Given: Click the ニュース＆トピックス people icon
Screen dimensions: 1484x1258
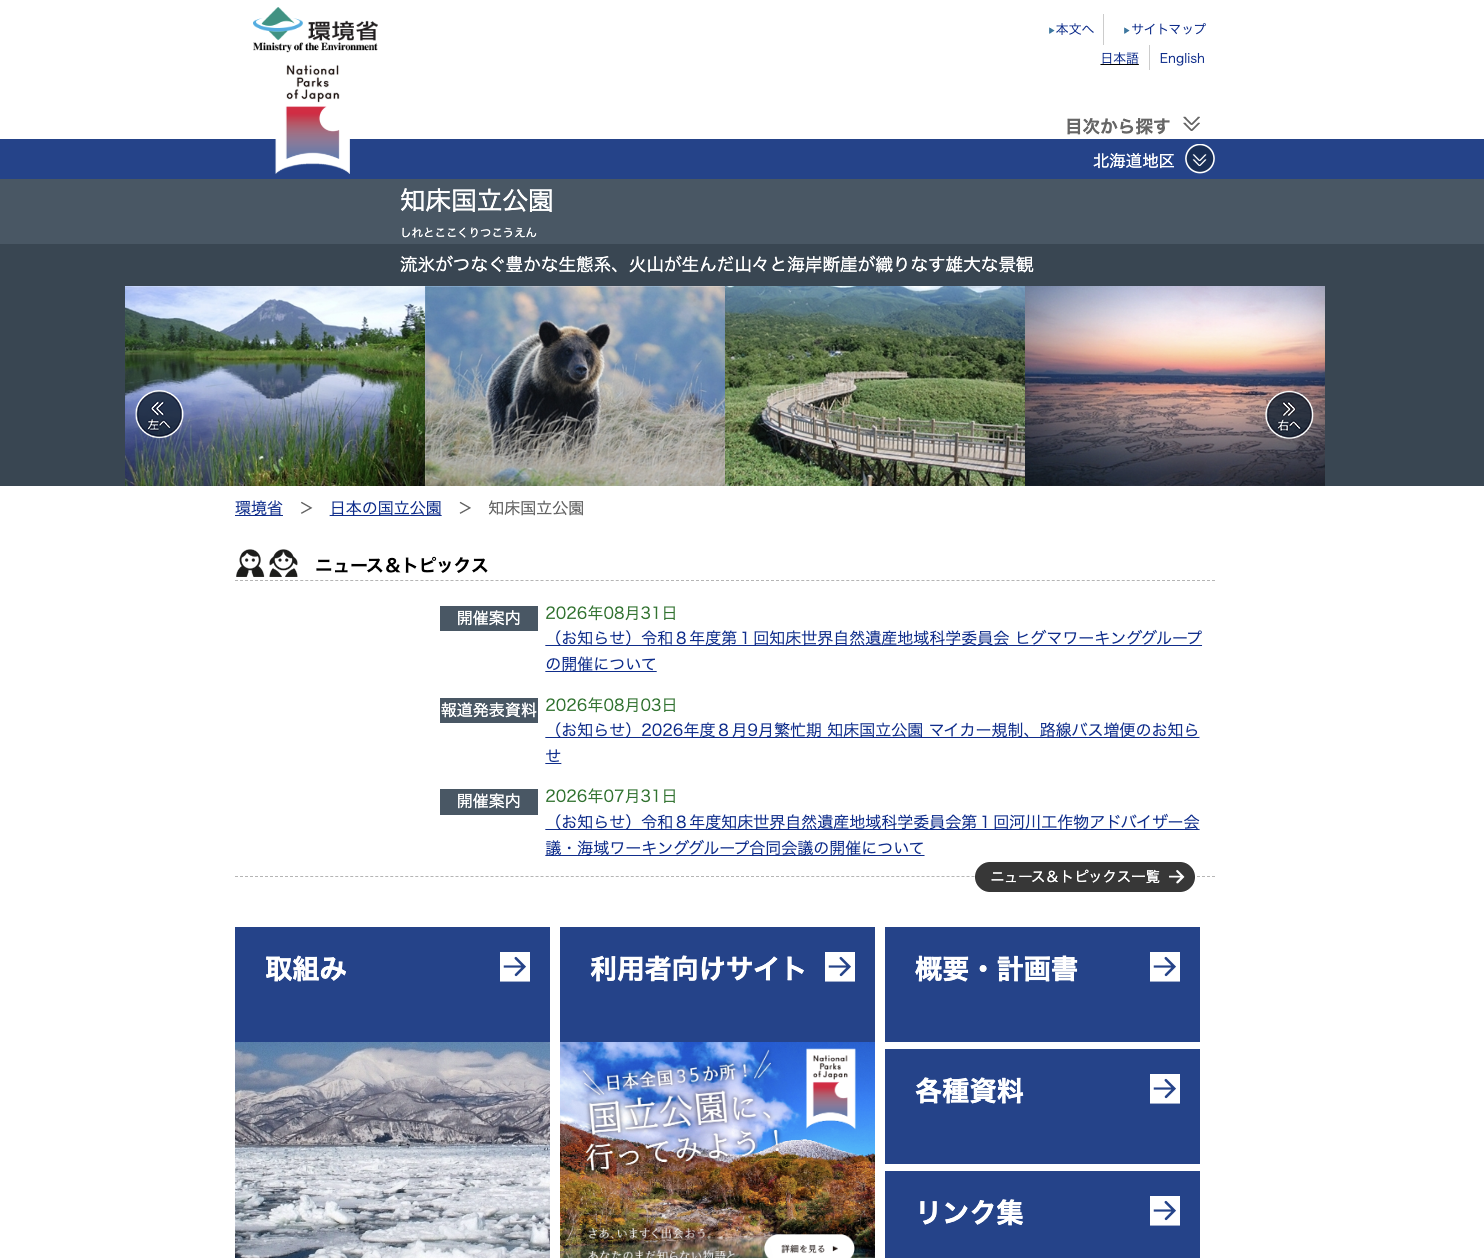Looking at the screenshot, I should (267, 564).
